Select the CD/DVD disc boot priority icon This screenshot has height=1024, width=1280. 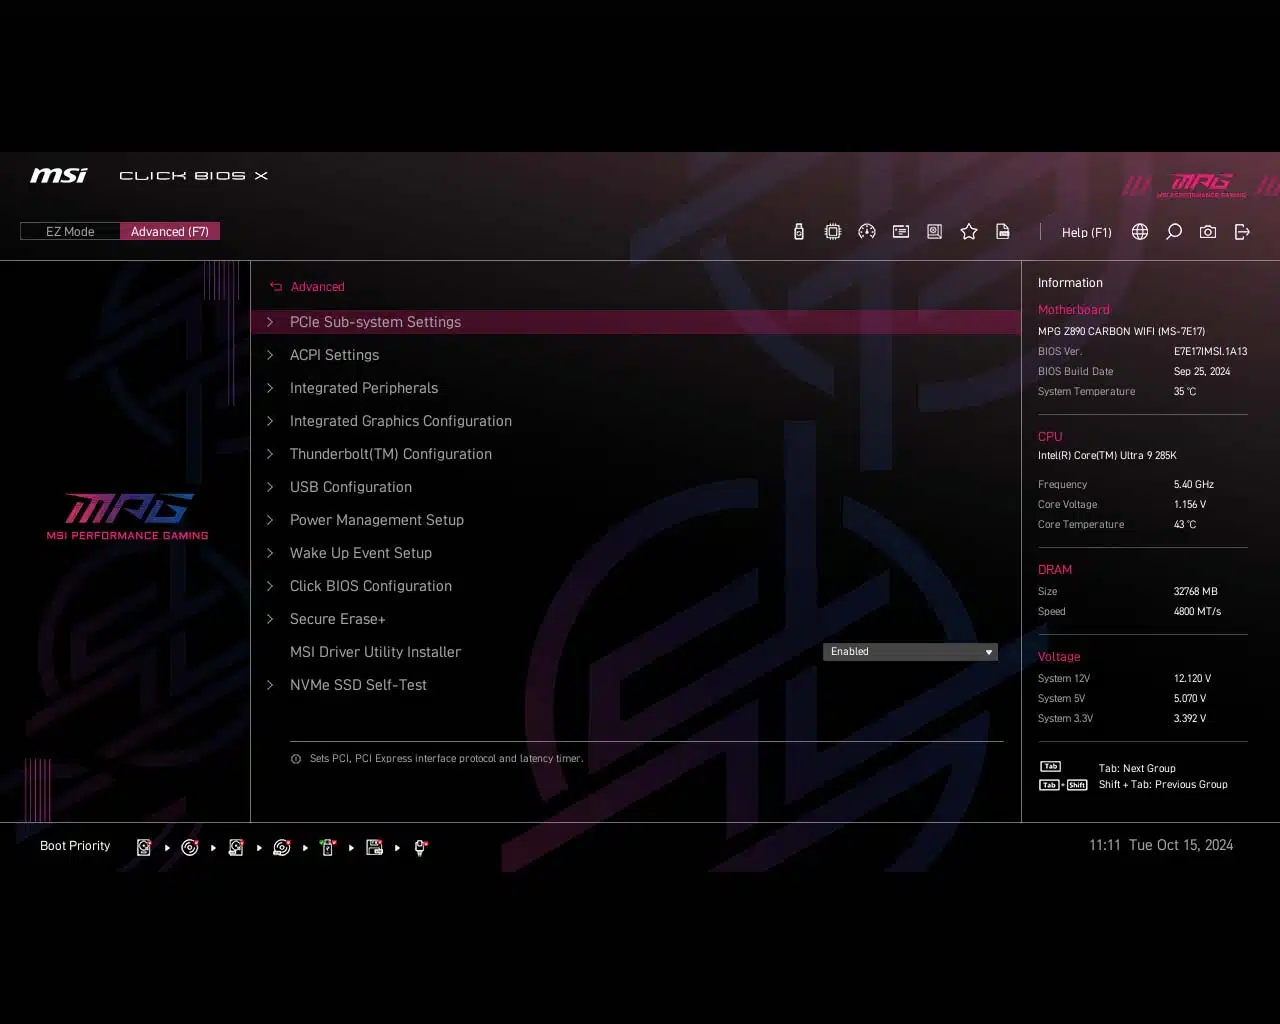point(190,847)
